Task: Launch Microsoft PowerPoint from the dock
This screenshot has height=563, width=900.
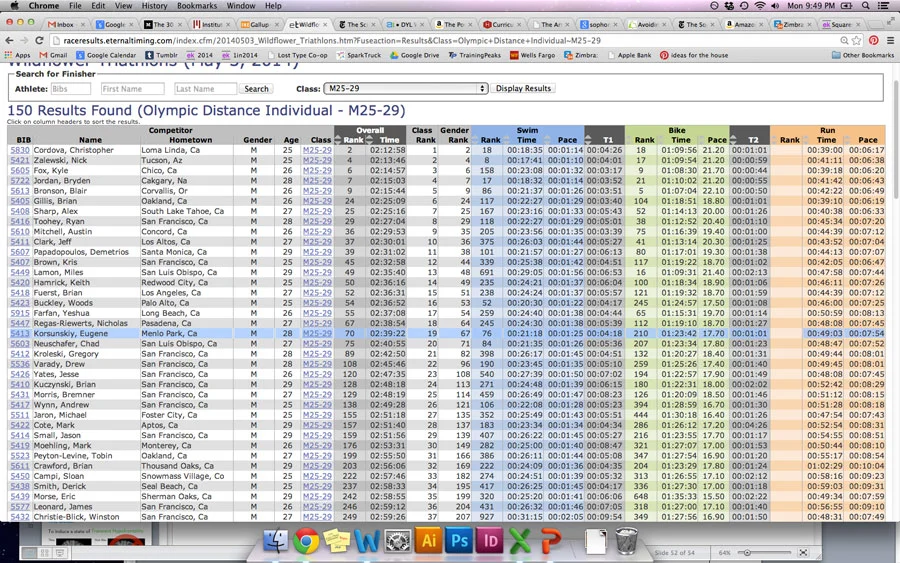Action: [550, 541]
